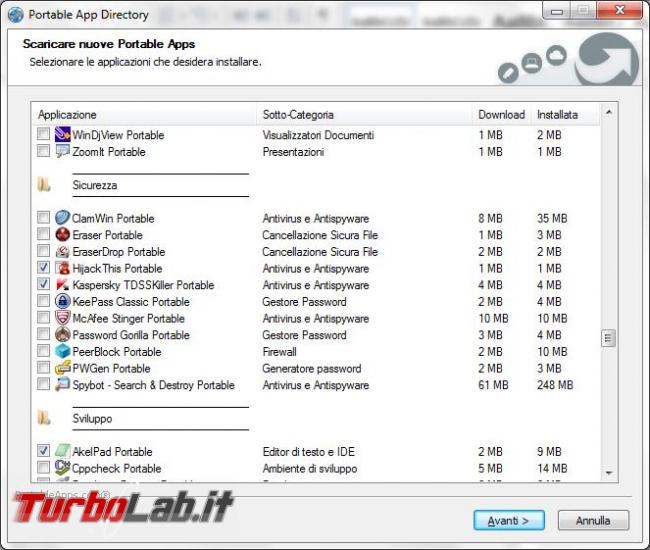This screenshot has width=650, height=550.
Task: Enable the ClamWin Portable checkbox
Action: tap(43, 217)
